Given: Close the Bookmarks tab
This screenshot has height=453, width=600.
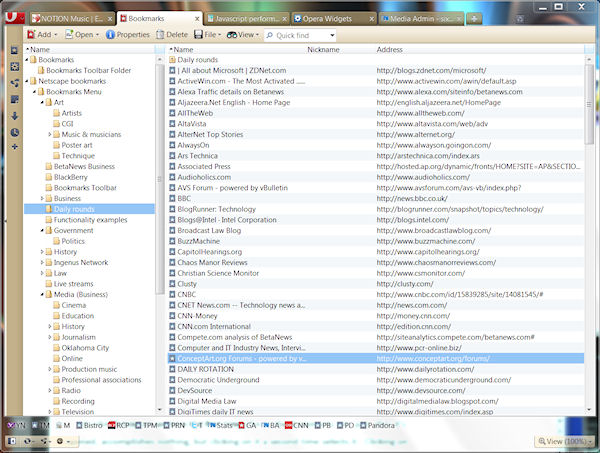Looking at the screenshot, I should tap(197, 19).
